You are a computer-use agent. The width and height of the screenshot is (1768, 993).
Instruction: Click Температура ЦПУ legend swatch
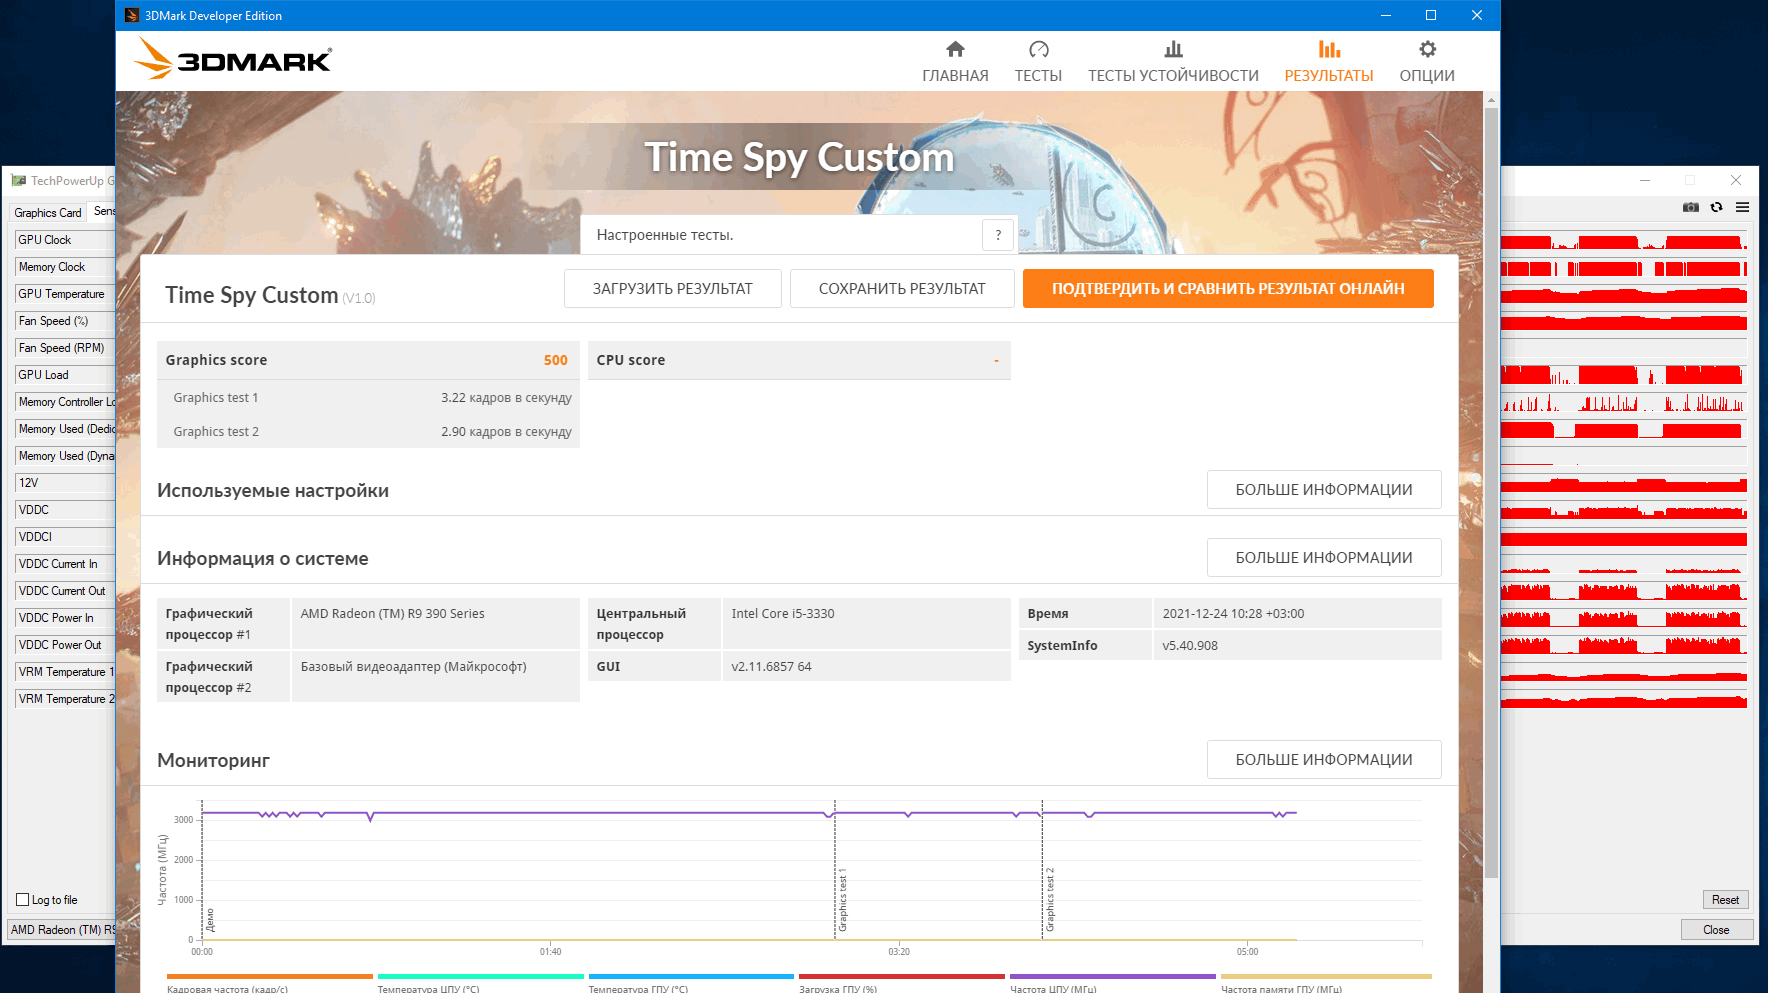(480, 977)
